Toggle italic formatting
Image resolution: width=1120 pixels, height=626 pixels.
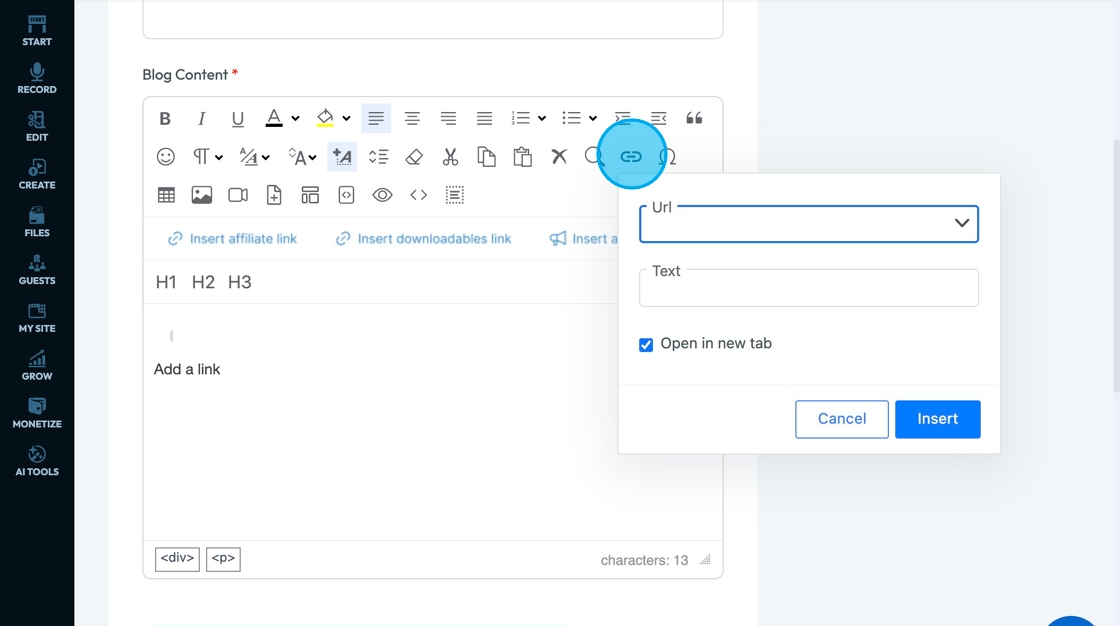tap(201, 119)
